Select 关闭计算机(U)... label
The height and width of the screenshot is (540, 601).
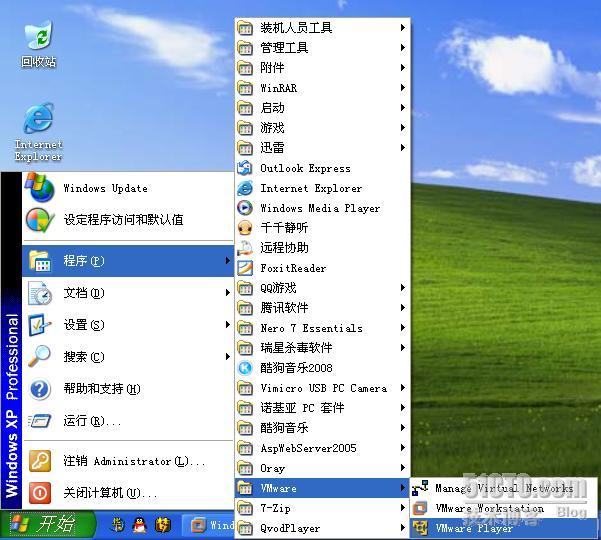[x=110, y=493]
